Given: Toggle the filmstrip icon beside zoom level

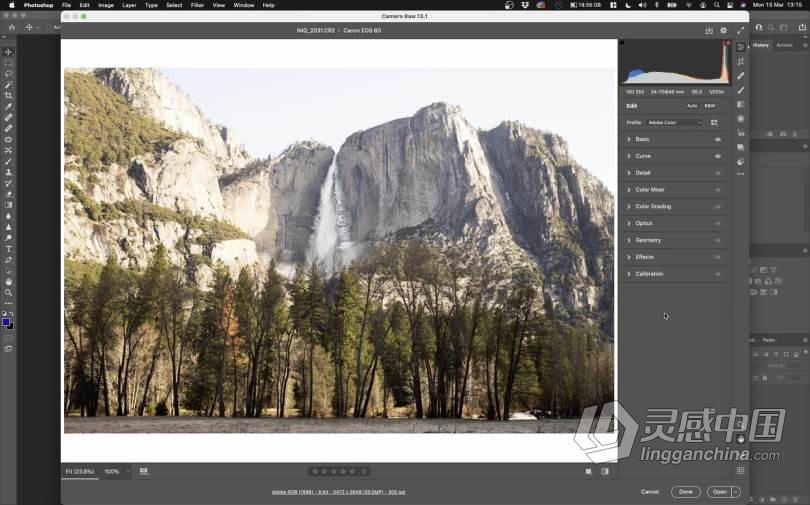Looking at the screenshot, I should [144, 471].
